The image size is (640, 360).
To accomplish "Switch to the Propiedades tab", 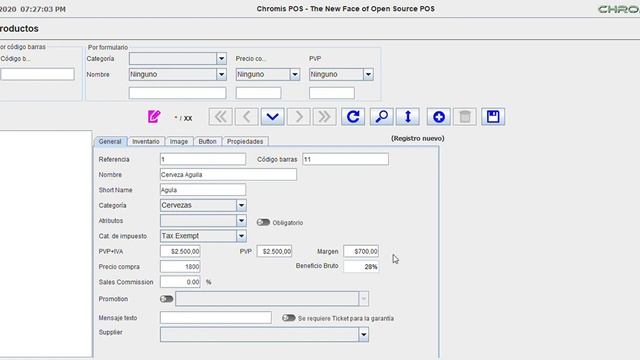I will click(x=245, y=141).
